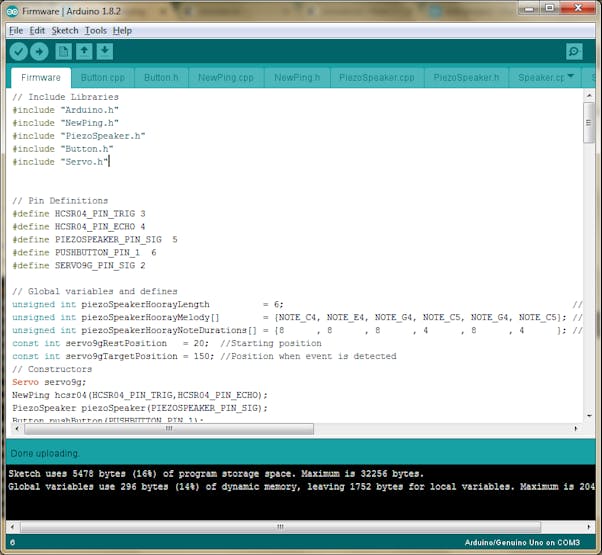
Task: Click the 'Servo servo9g;' line
Action: pos(49,382)
